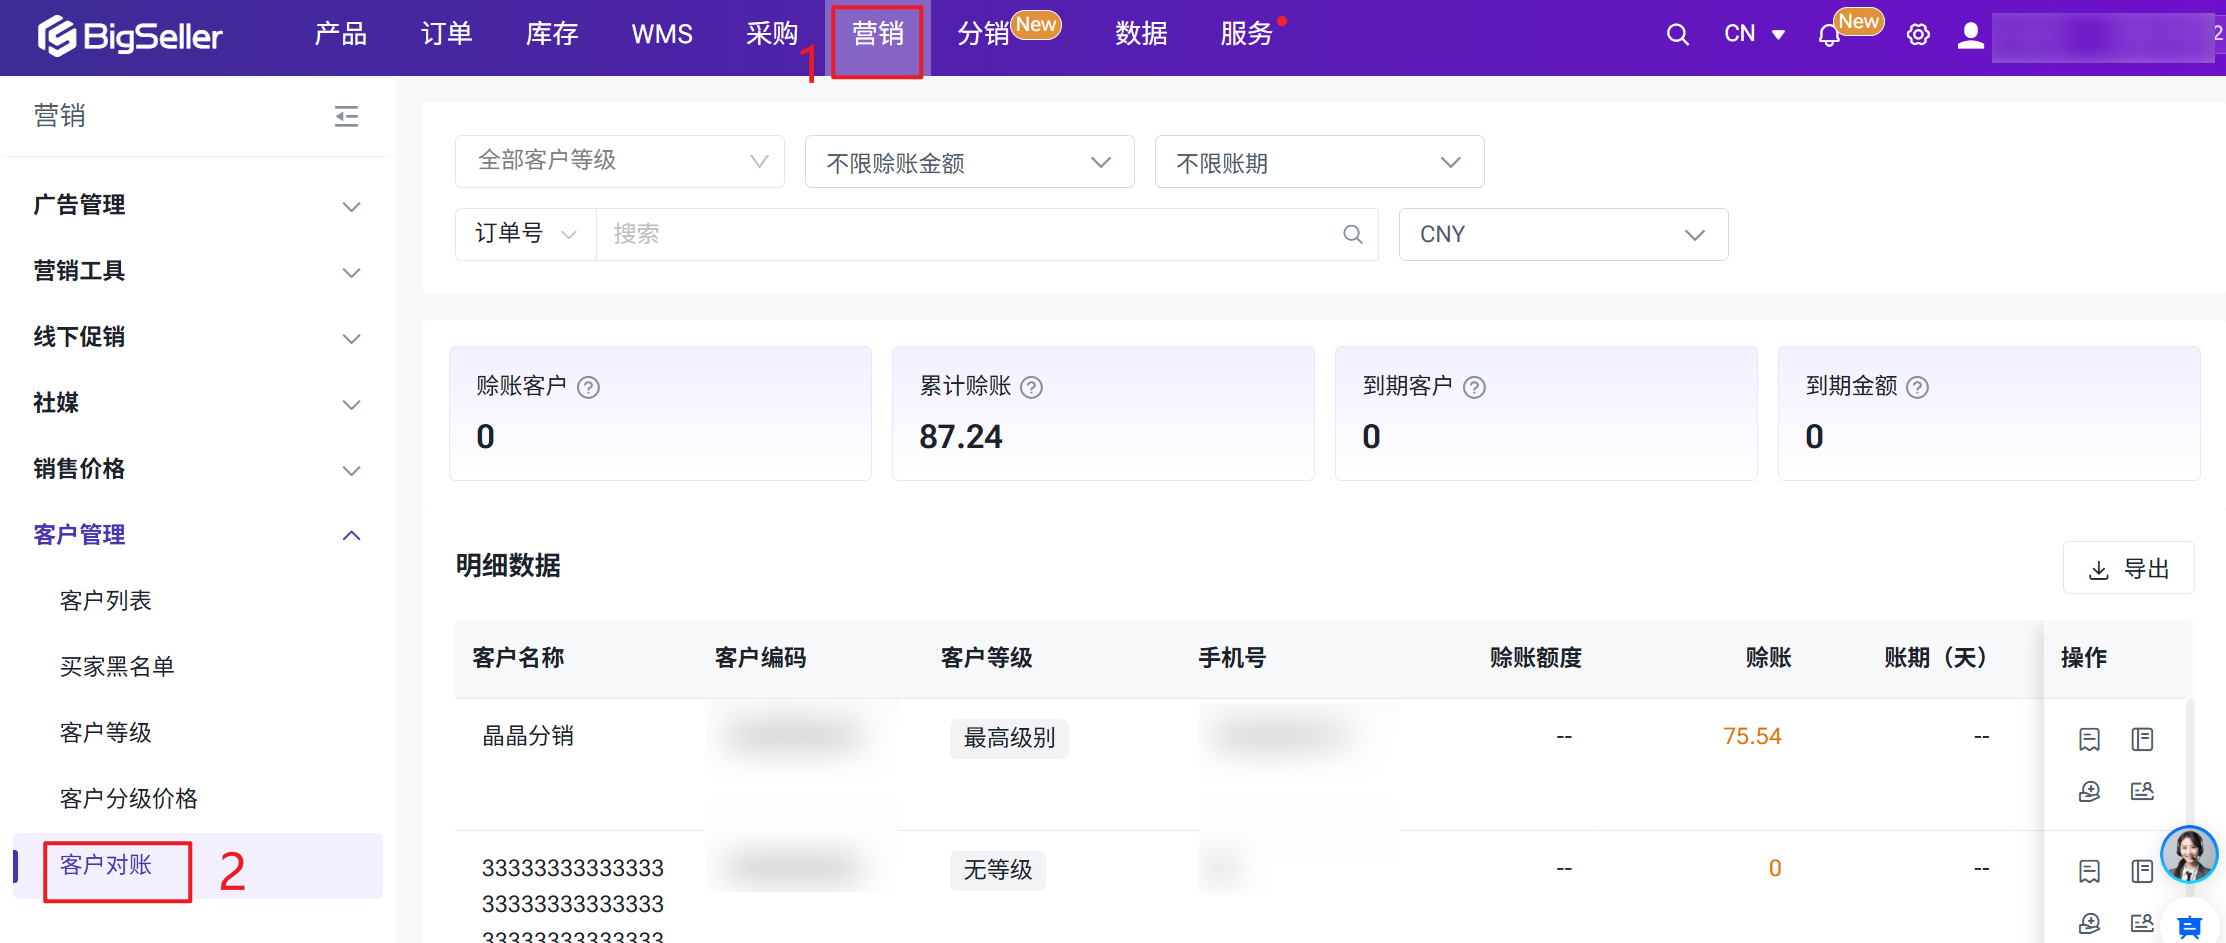Click help icon next to 赊账客户

click(x=589, y=388)
